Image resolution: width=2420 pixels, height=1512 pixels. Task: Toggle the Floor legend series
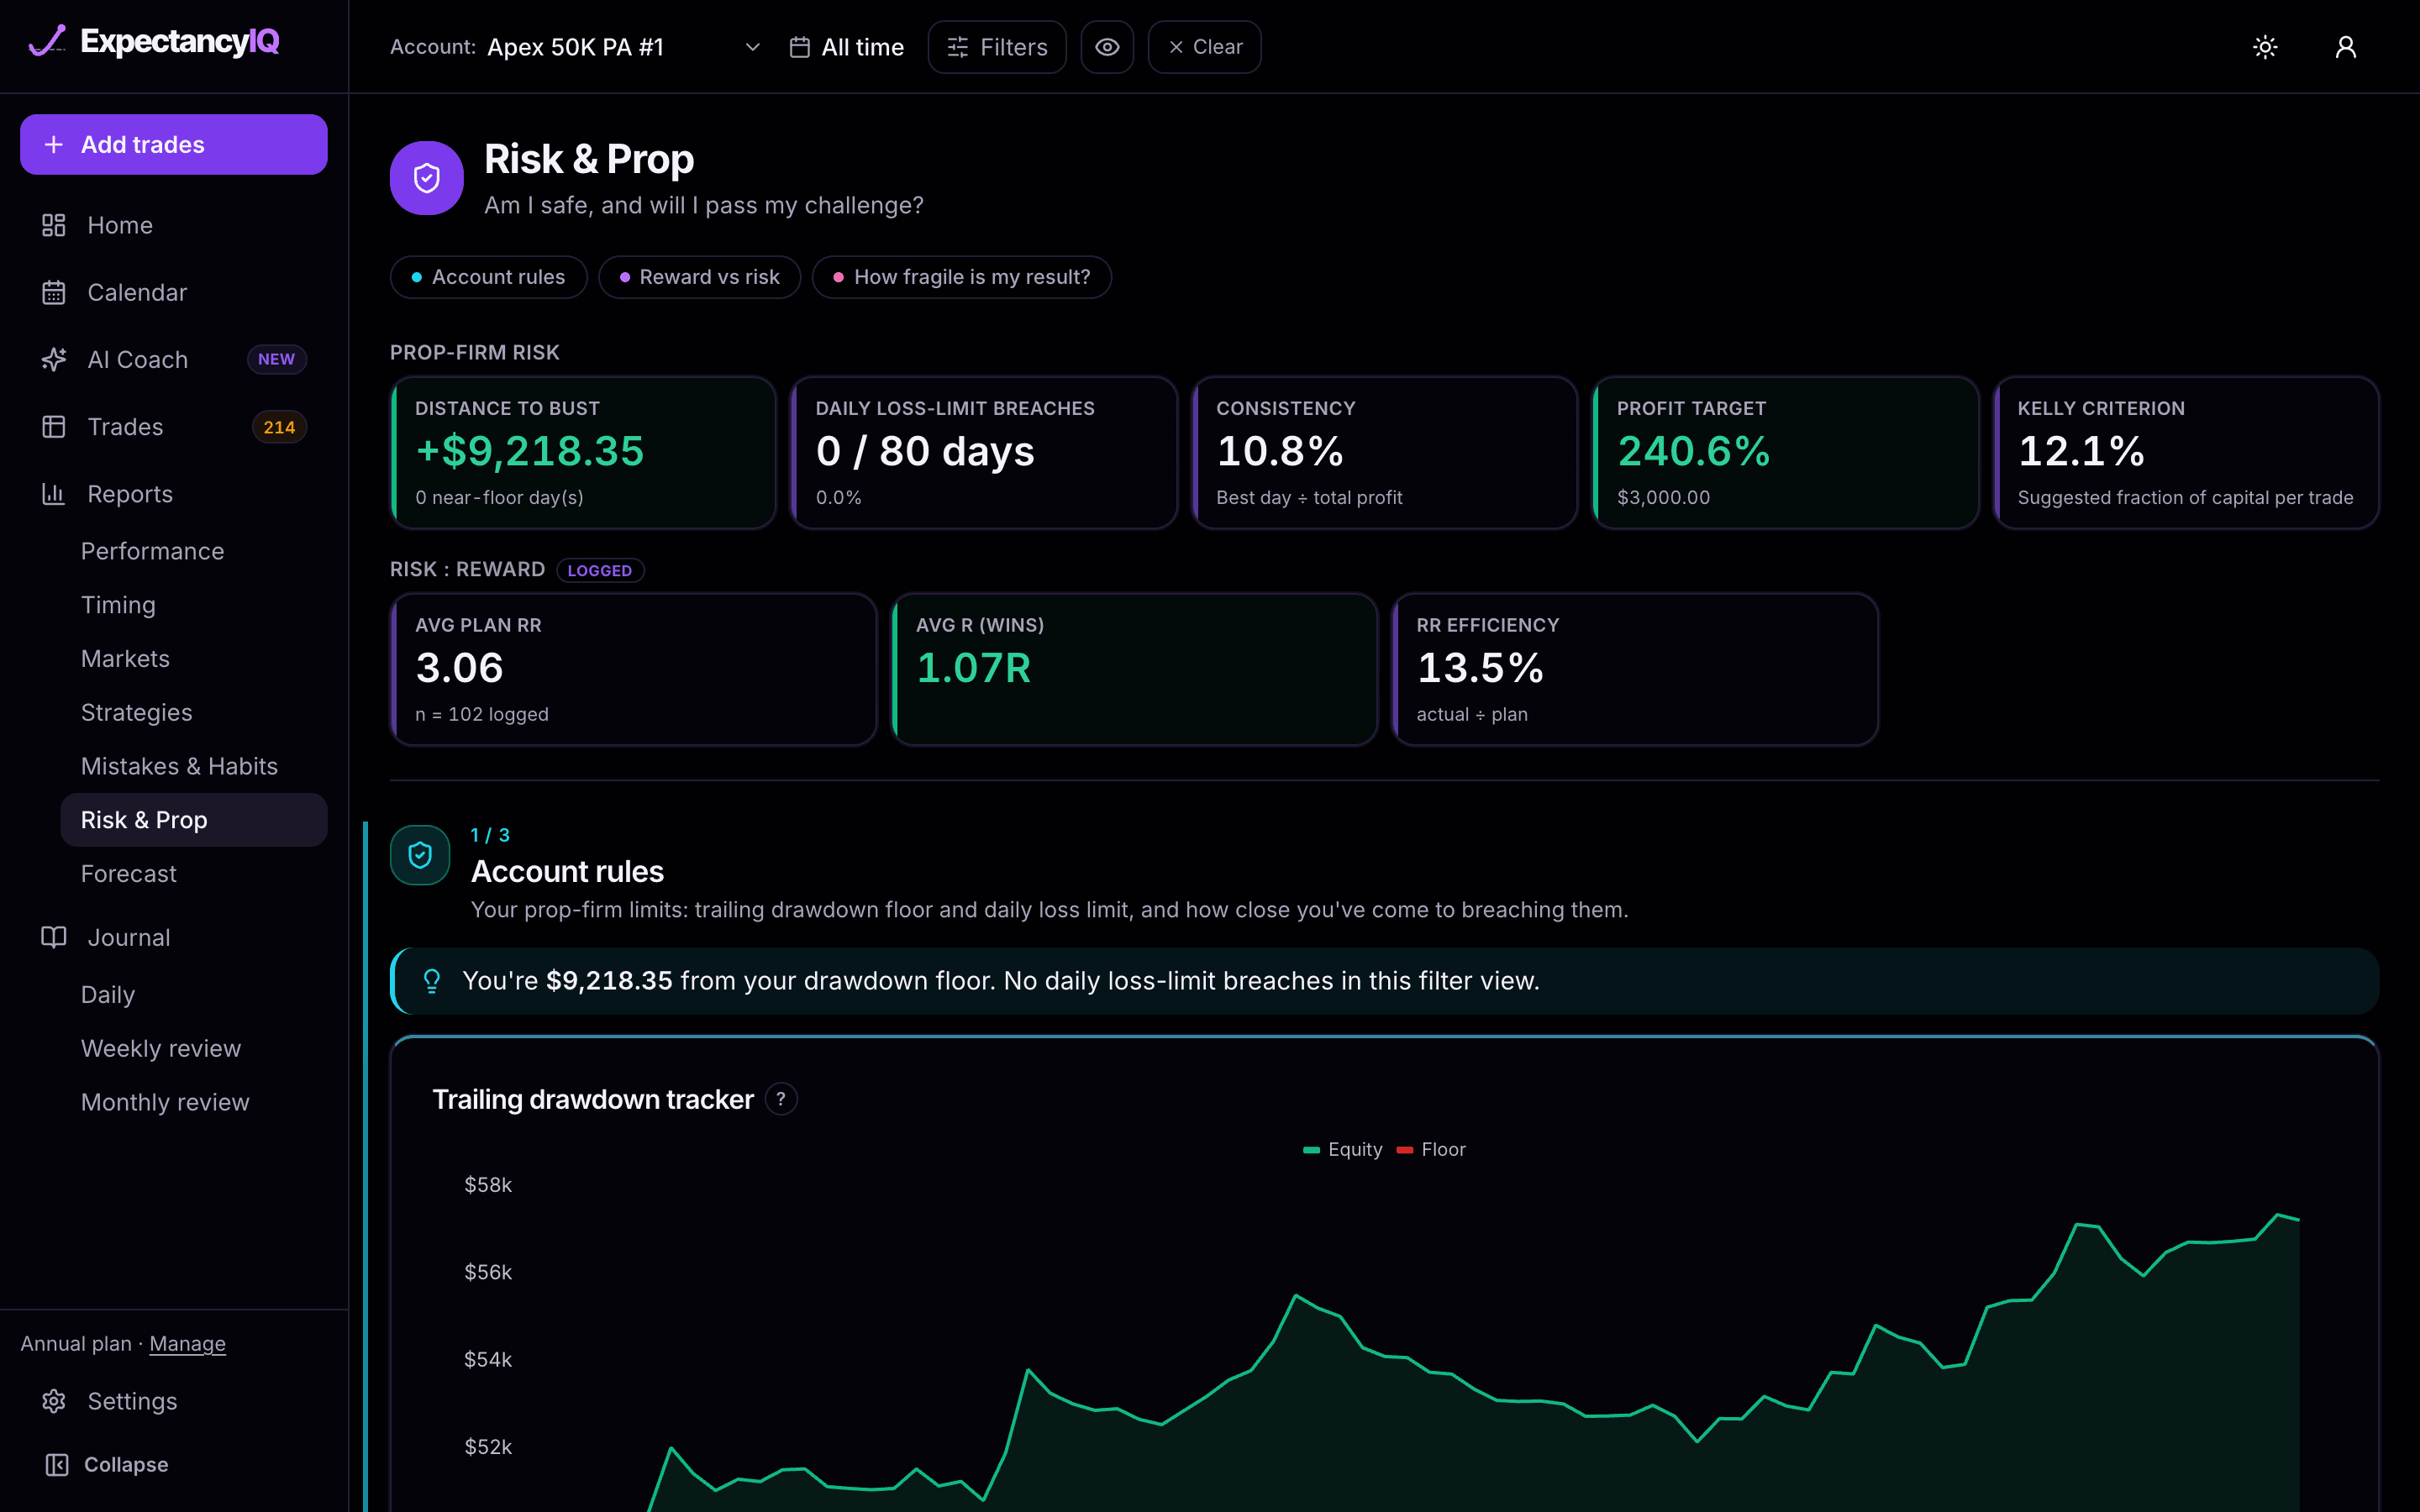coord(1431,1150)
